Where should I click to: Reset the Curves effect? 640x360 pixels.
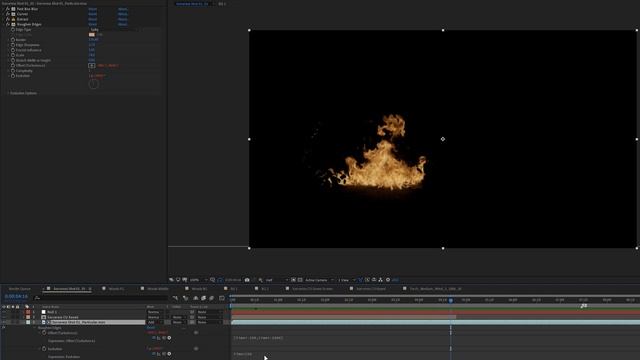click(93, 14)
